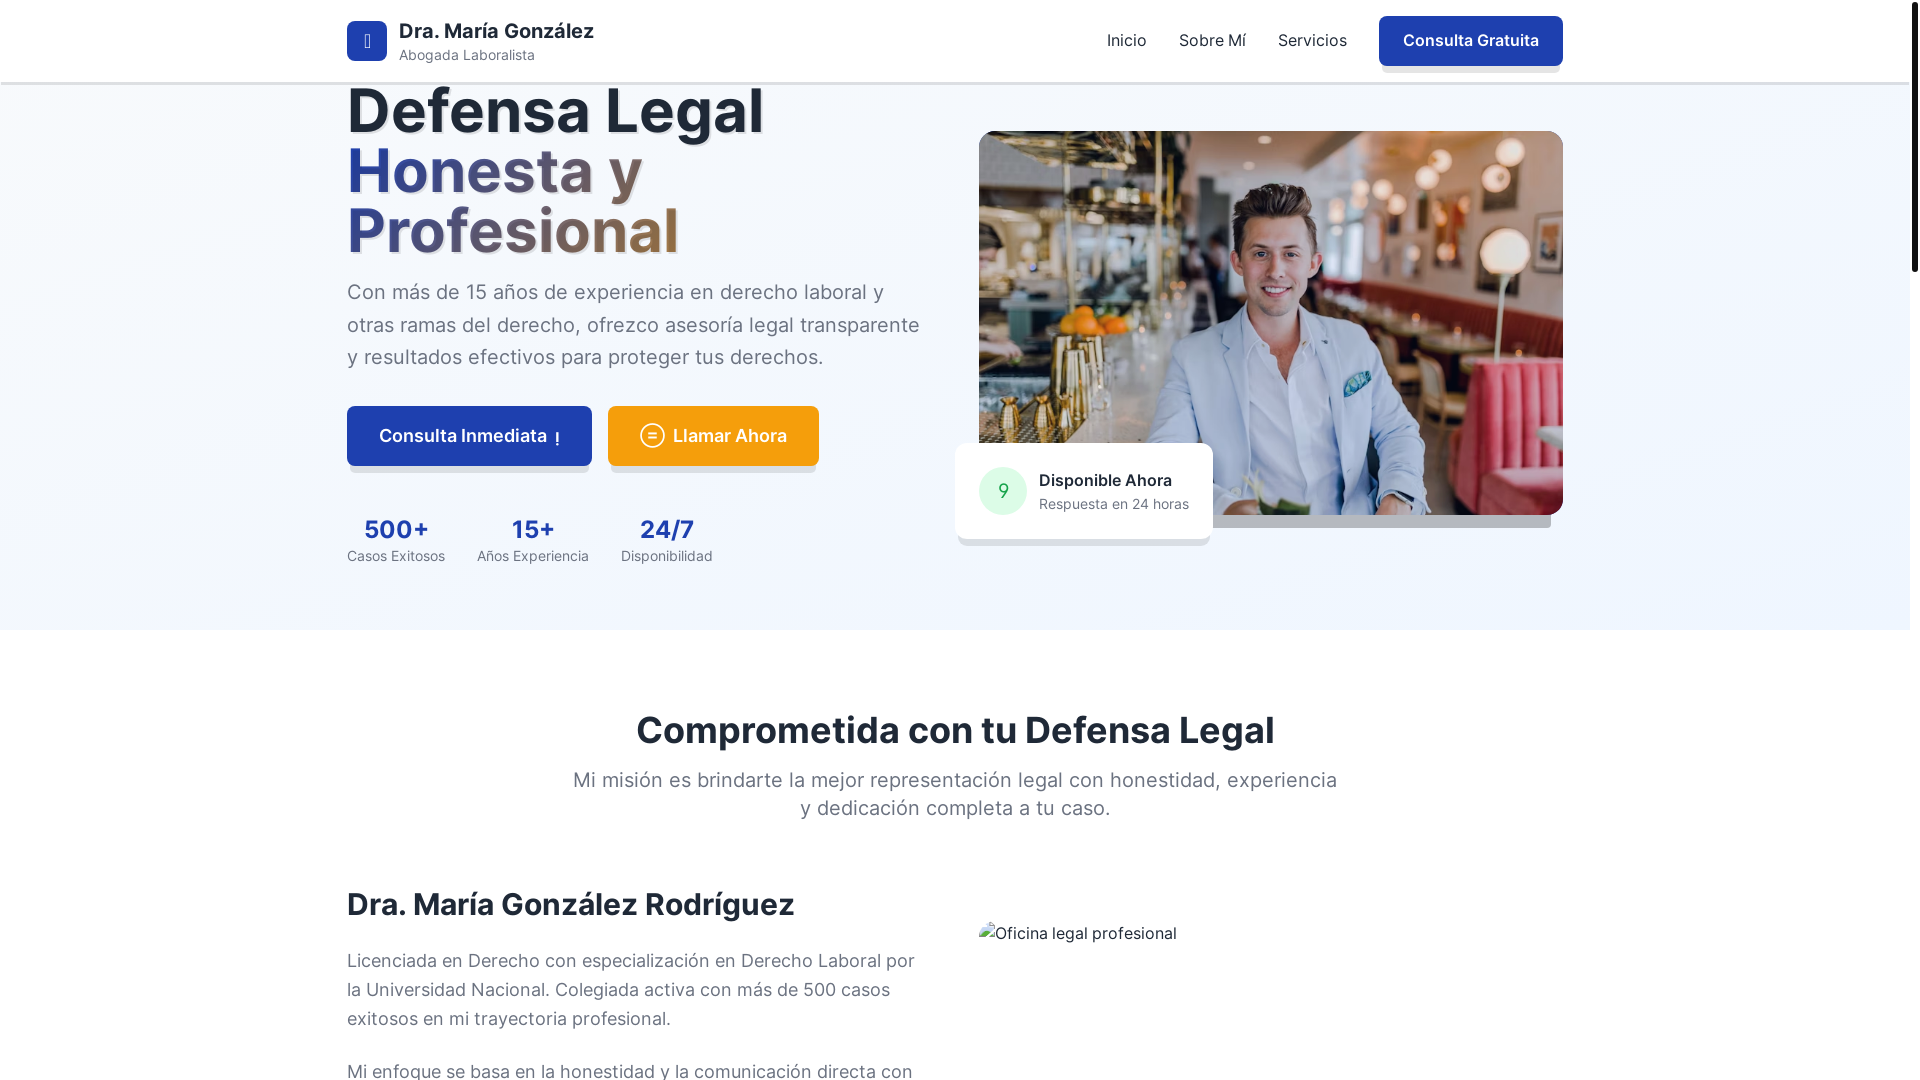Click the 500+ Casos Exitosos stat
1920x1080 pixels.
[396, 540]
